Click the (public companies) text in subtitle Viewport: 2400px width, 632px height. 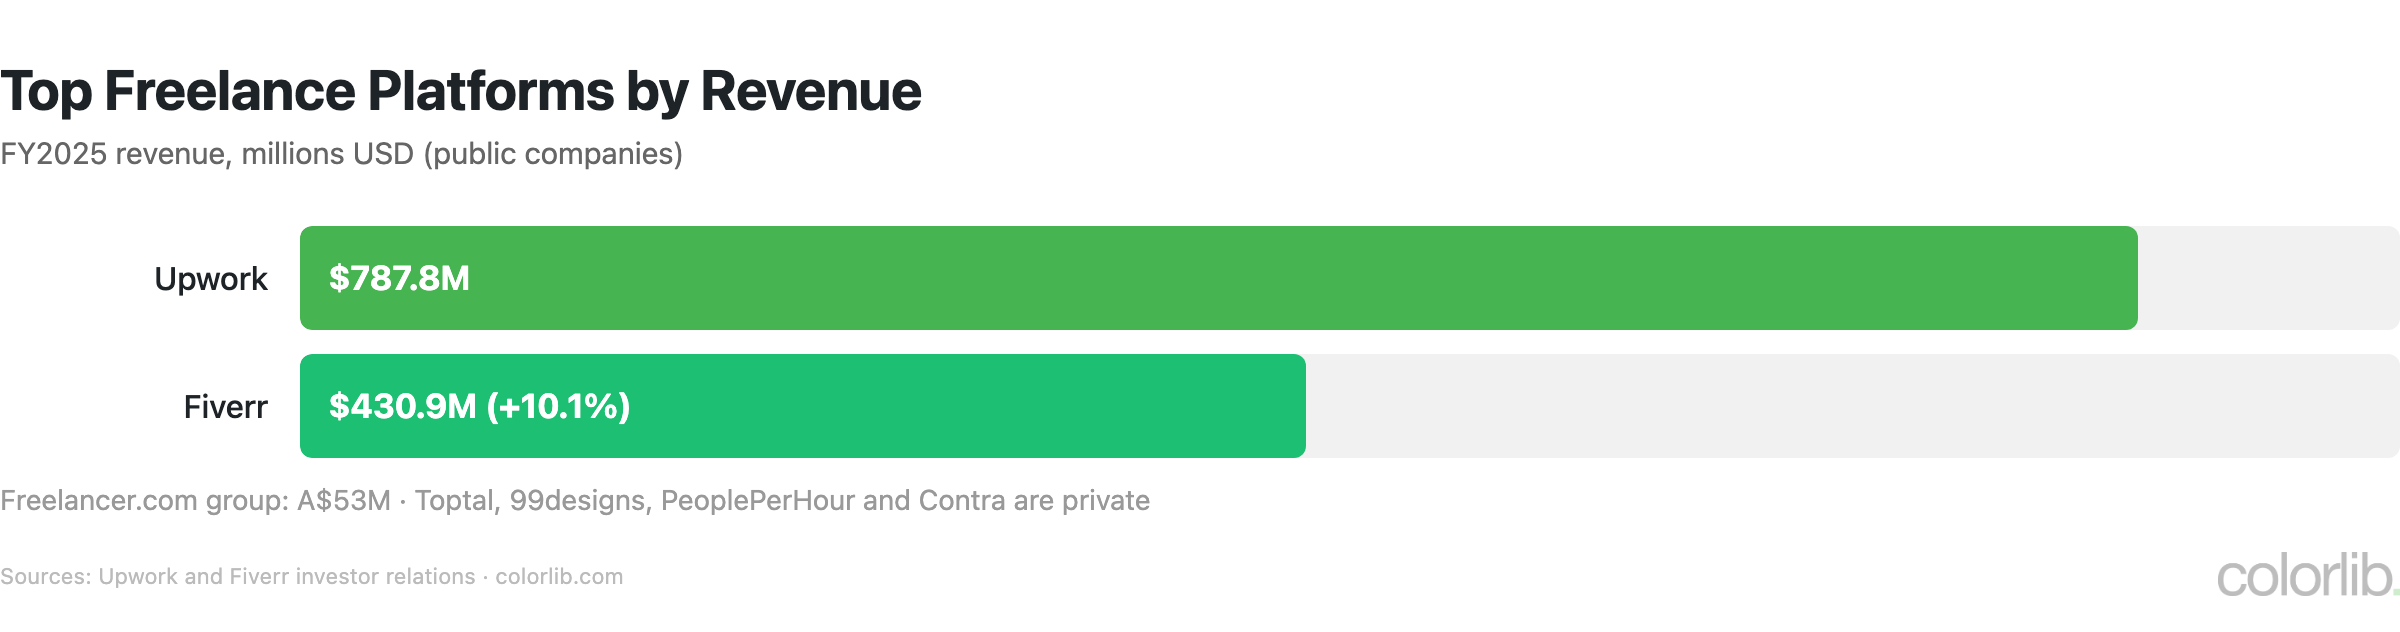[x=553, y=154]
